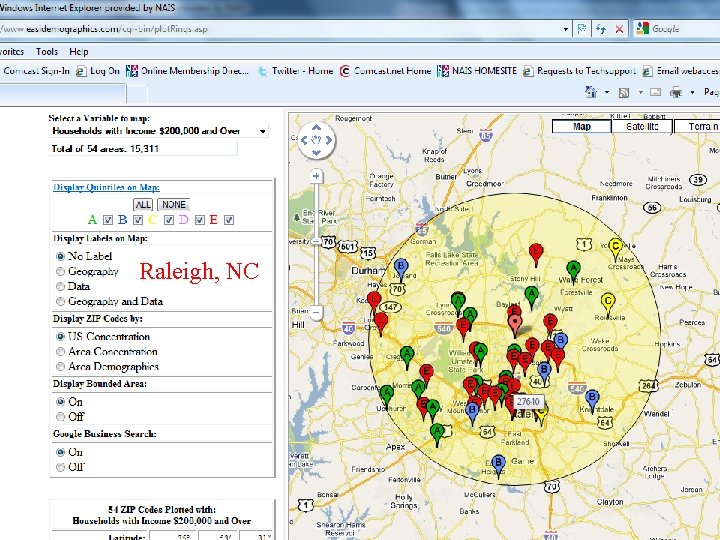Viewport: 720px width, 540px height.
Task: Switch to Terrain view tab
Action: coord(698,126)
